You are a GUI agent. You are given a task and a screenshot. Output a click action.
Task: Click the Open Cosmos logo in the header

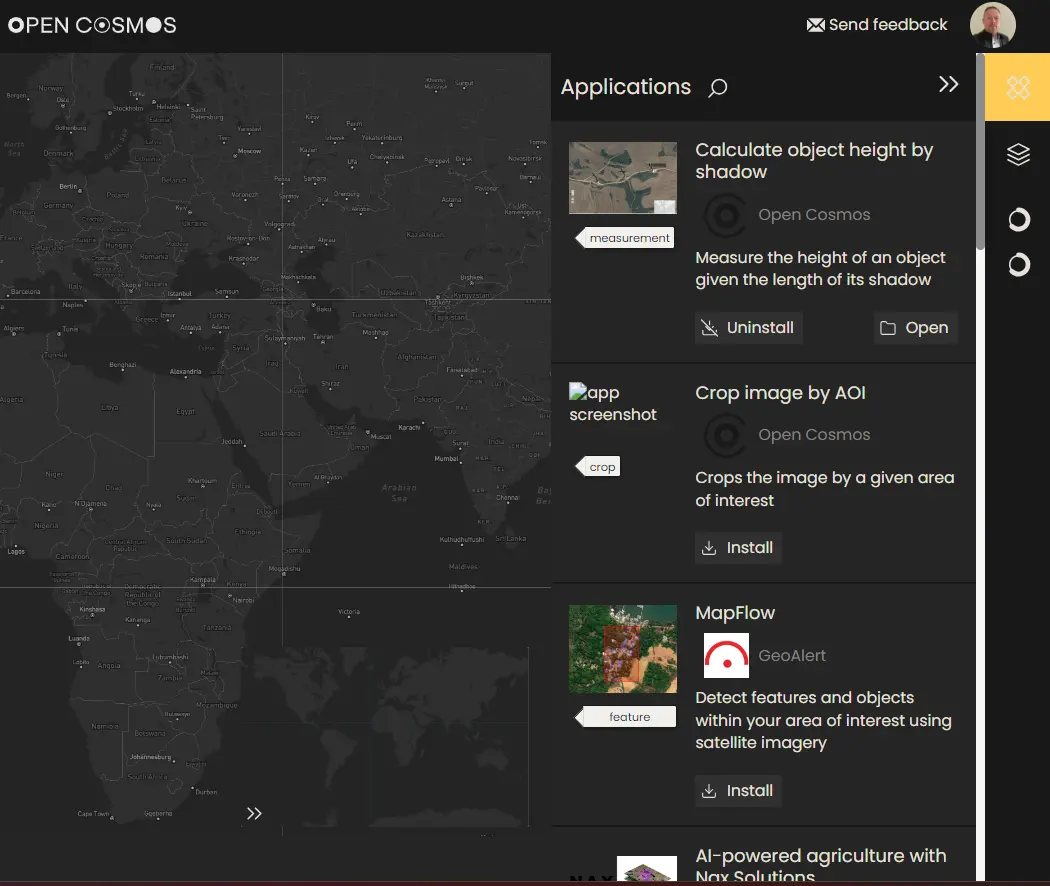coord(90,24)
